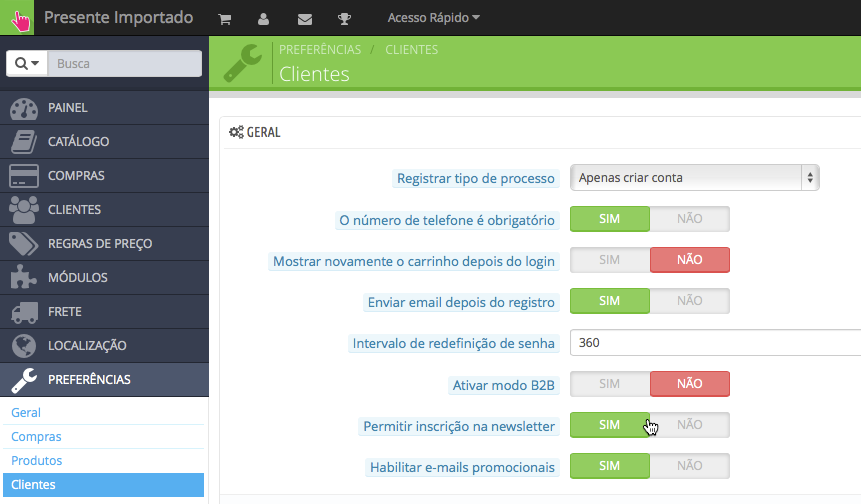Screen dimensions: 861x504
Task: Click the Catálogo book icon
Action: pyautogui.click(x=24, y=142)
